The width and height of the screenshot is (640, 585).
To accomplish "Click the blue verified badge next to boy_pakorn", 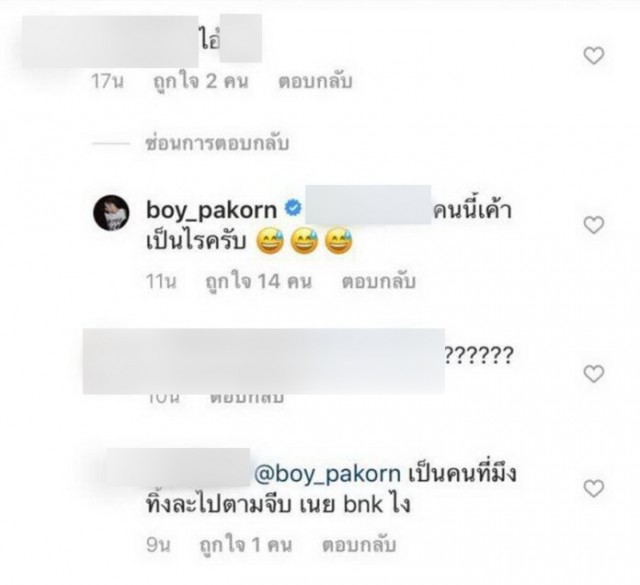I will click(x=293, y=209).
